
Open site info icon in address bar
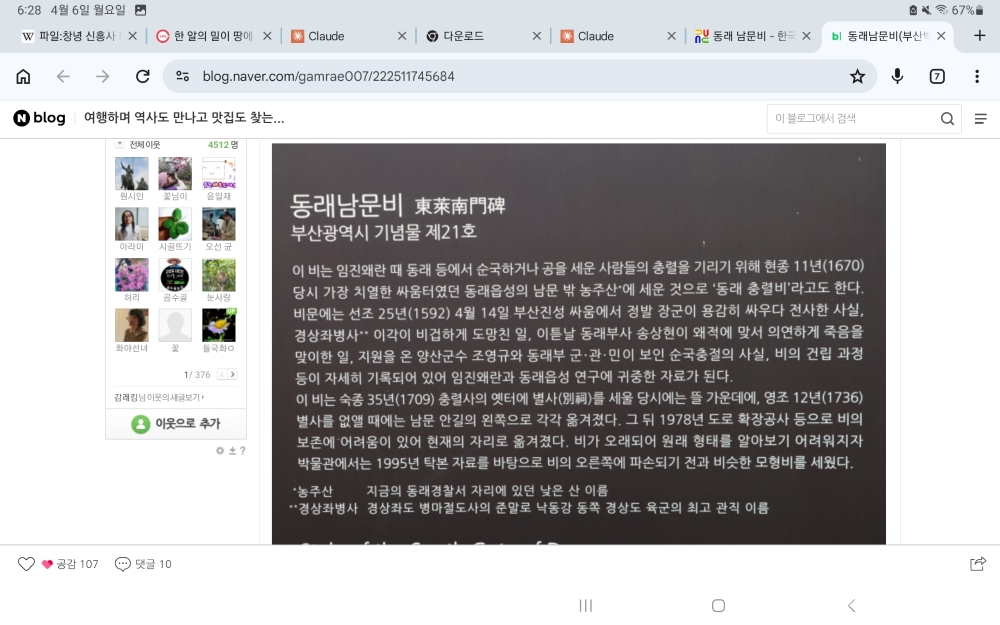[182, 76]
